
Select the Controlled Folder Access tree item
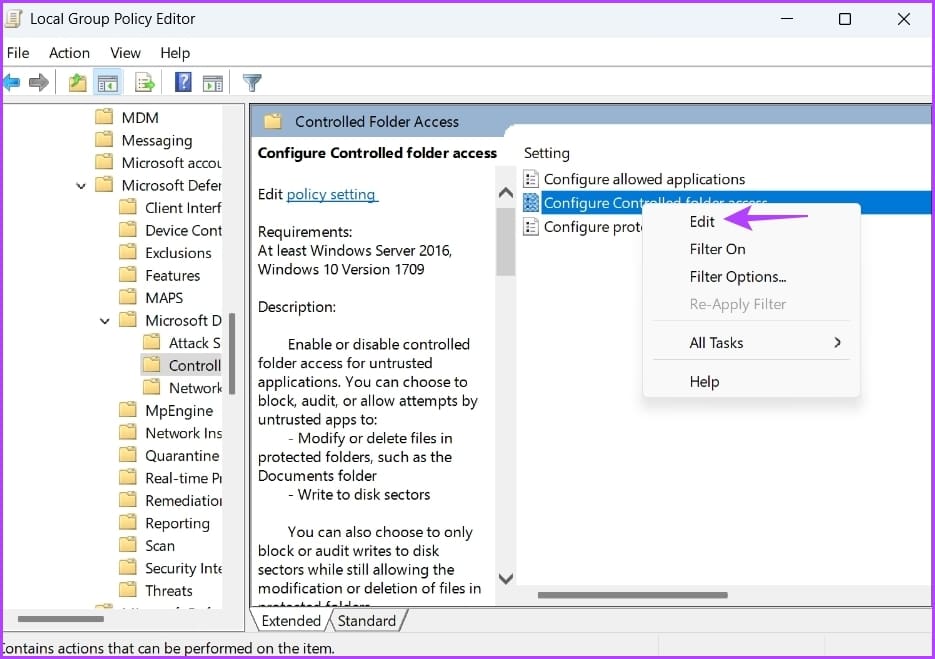coord(194,365)
